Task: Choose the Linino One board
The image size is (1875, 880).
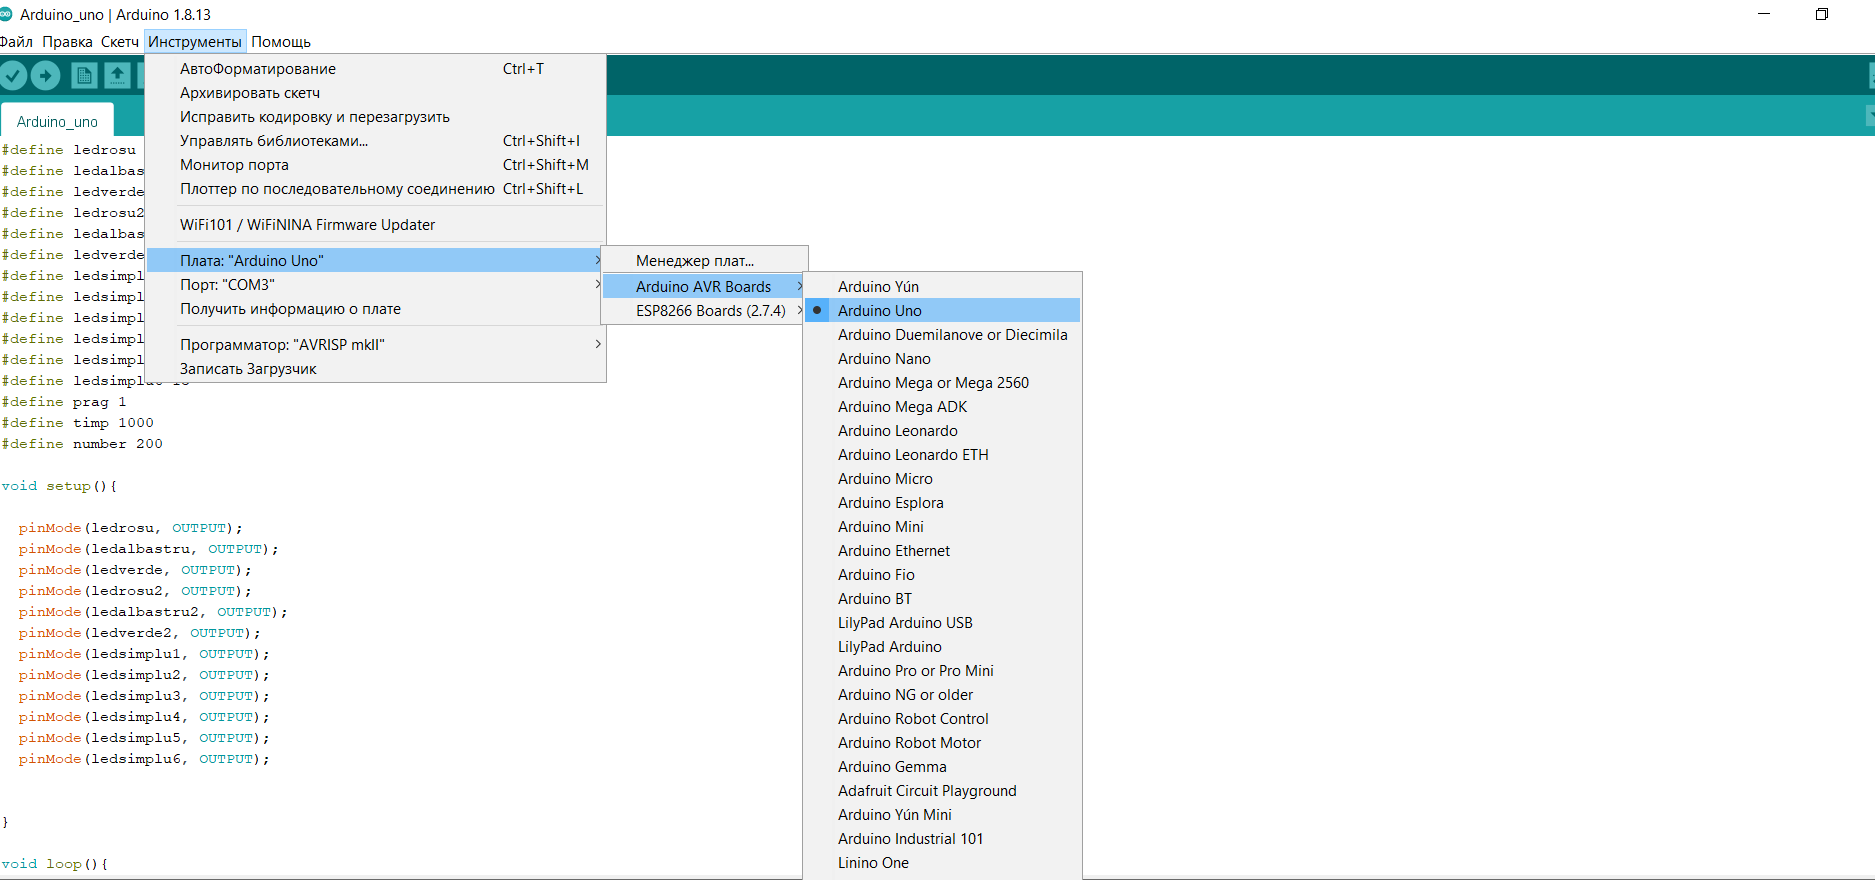Action: pyautogui.click(x=942, y=863)
